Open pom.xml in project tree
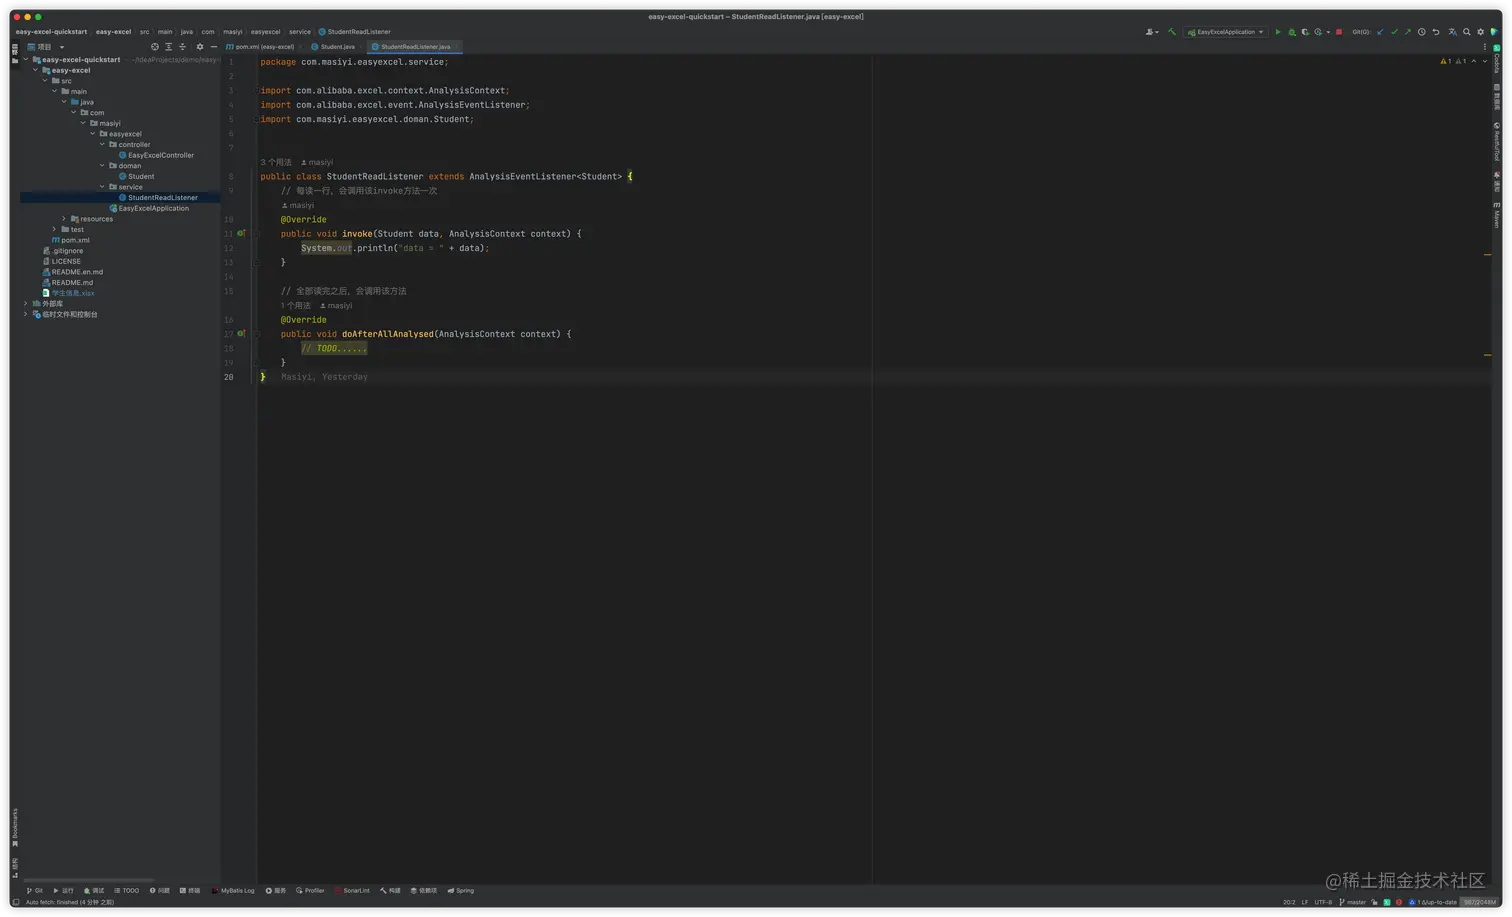Screen dimensions: 1512x917 71,240
